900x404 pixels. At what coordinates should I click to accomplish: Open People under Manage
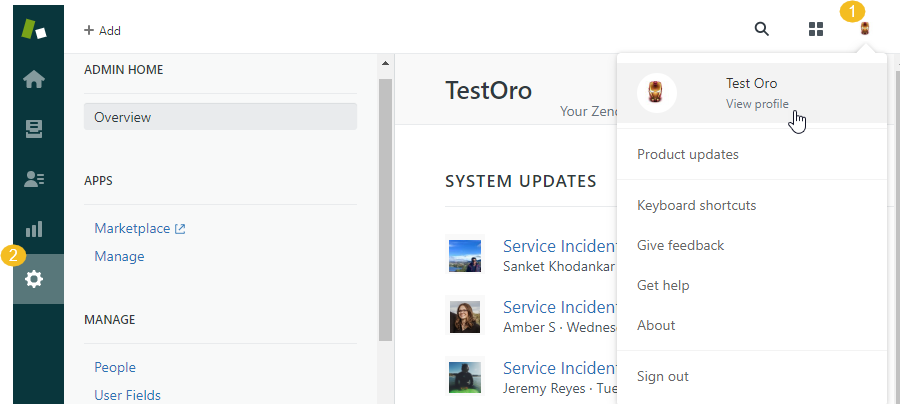(115, 367)
